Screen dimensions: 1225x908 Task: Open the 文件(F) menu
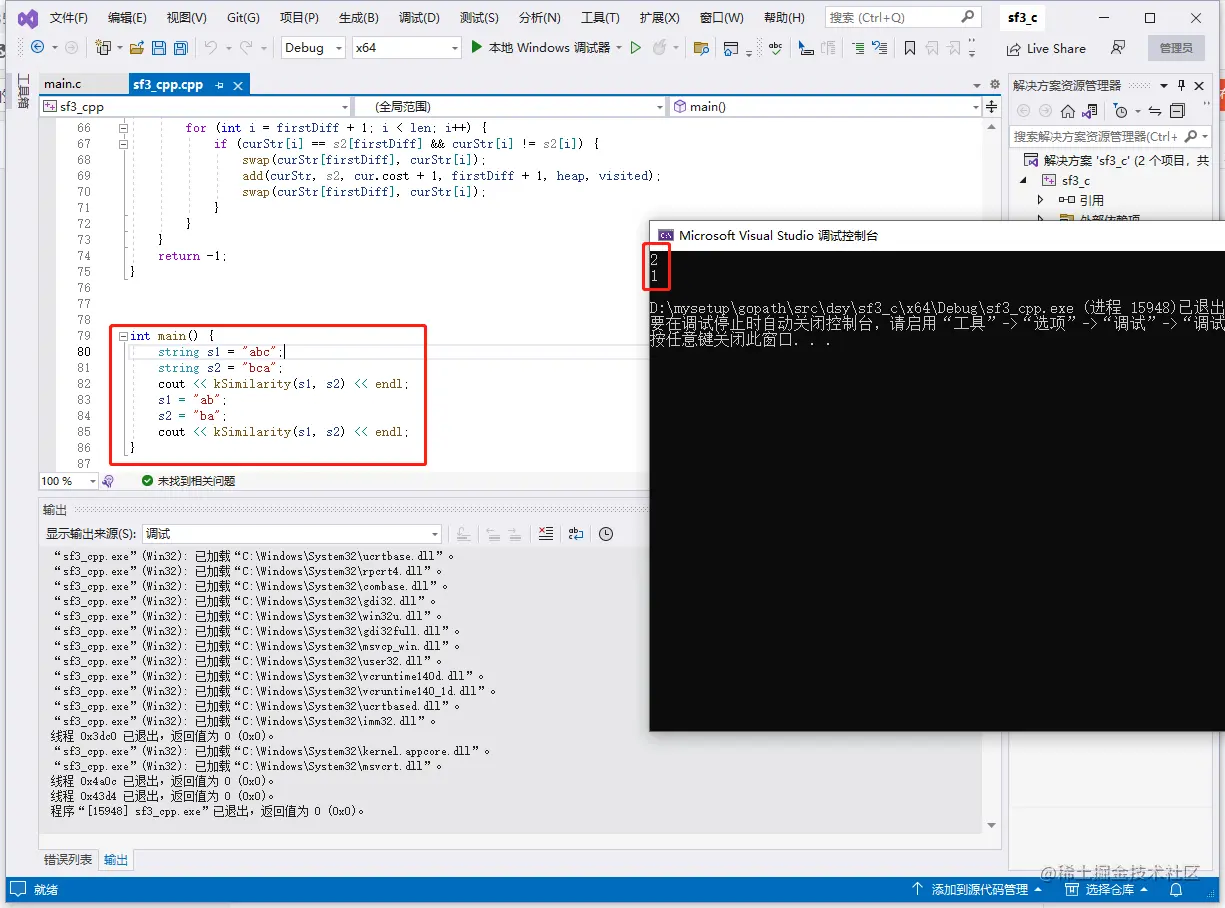69,18
